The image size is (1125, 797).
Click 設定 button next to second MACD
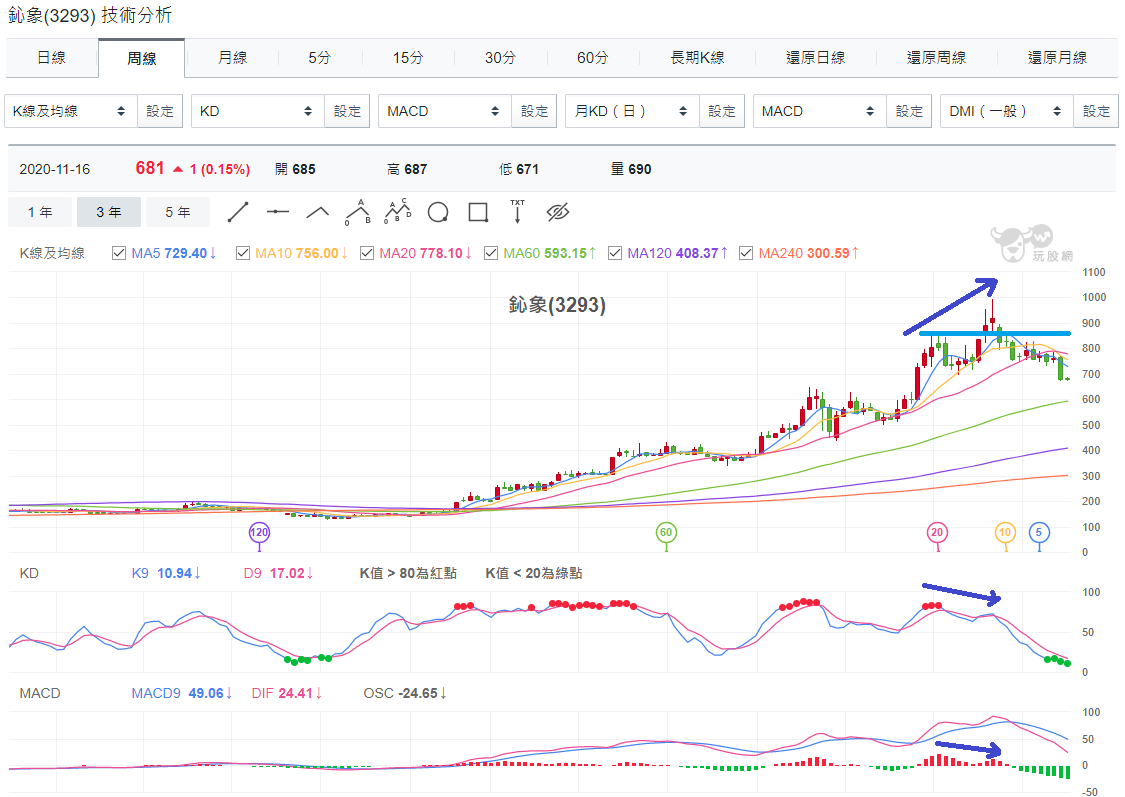[909, 111]
